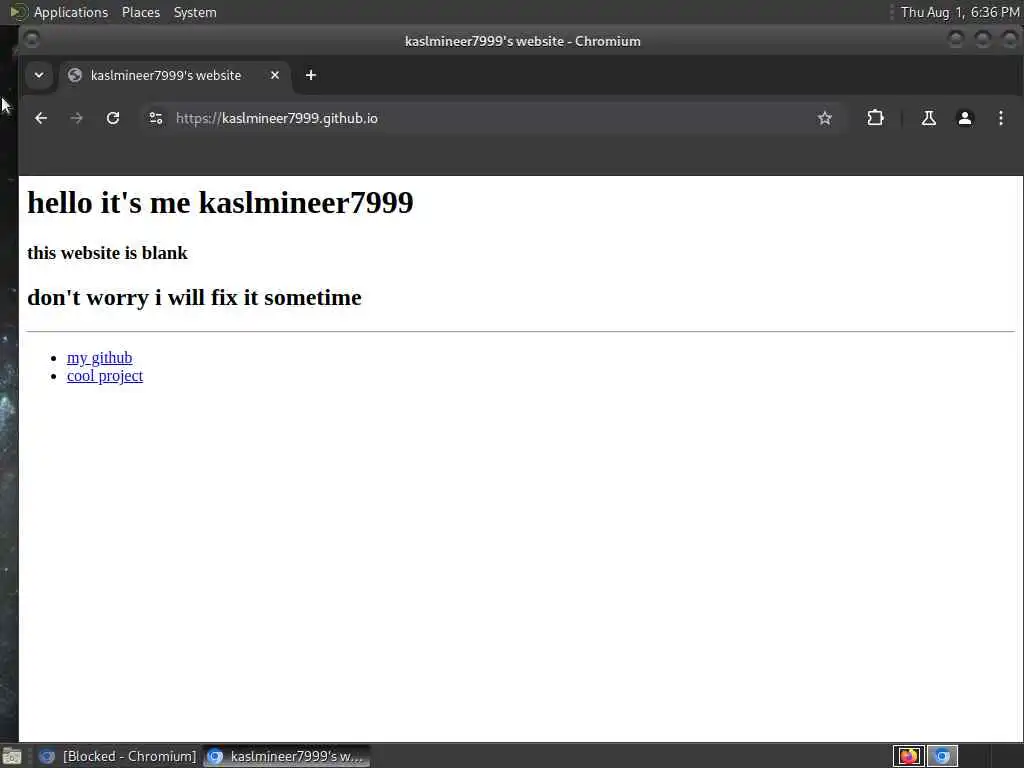The width and height of the screenshot is (1024, 768).
Task: Maximize the Chromium window
Action: coord(982,40)
